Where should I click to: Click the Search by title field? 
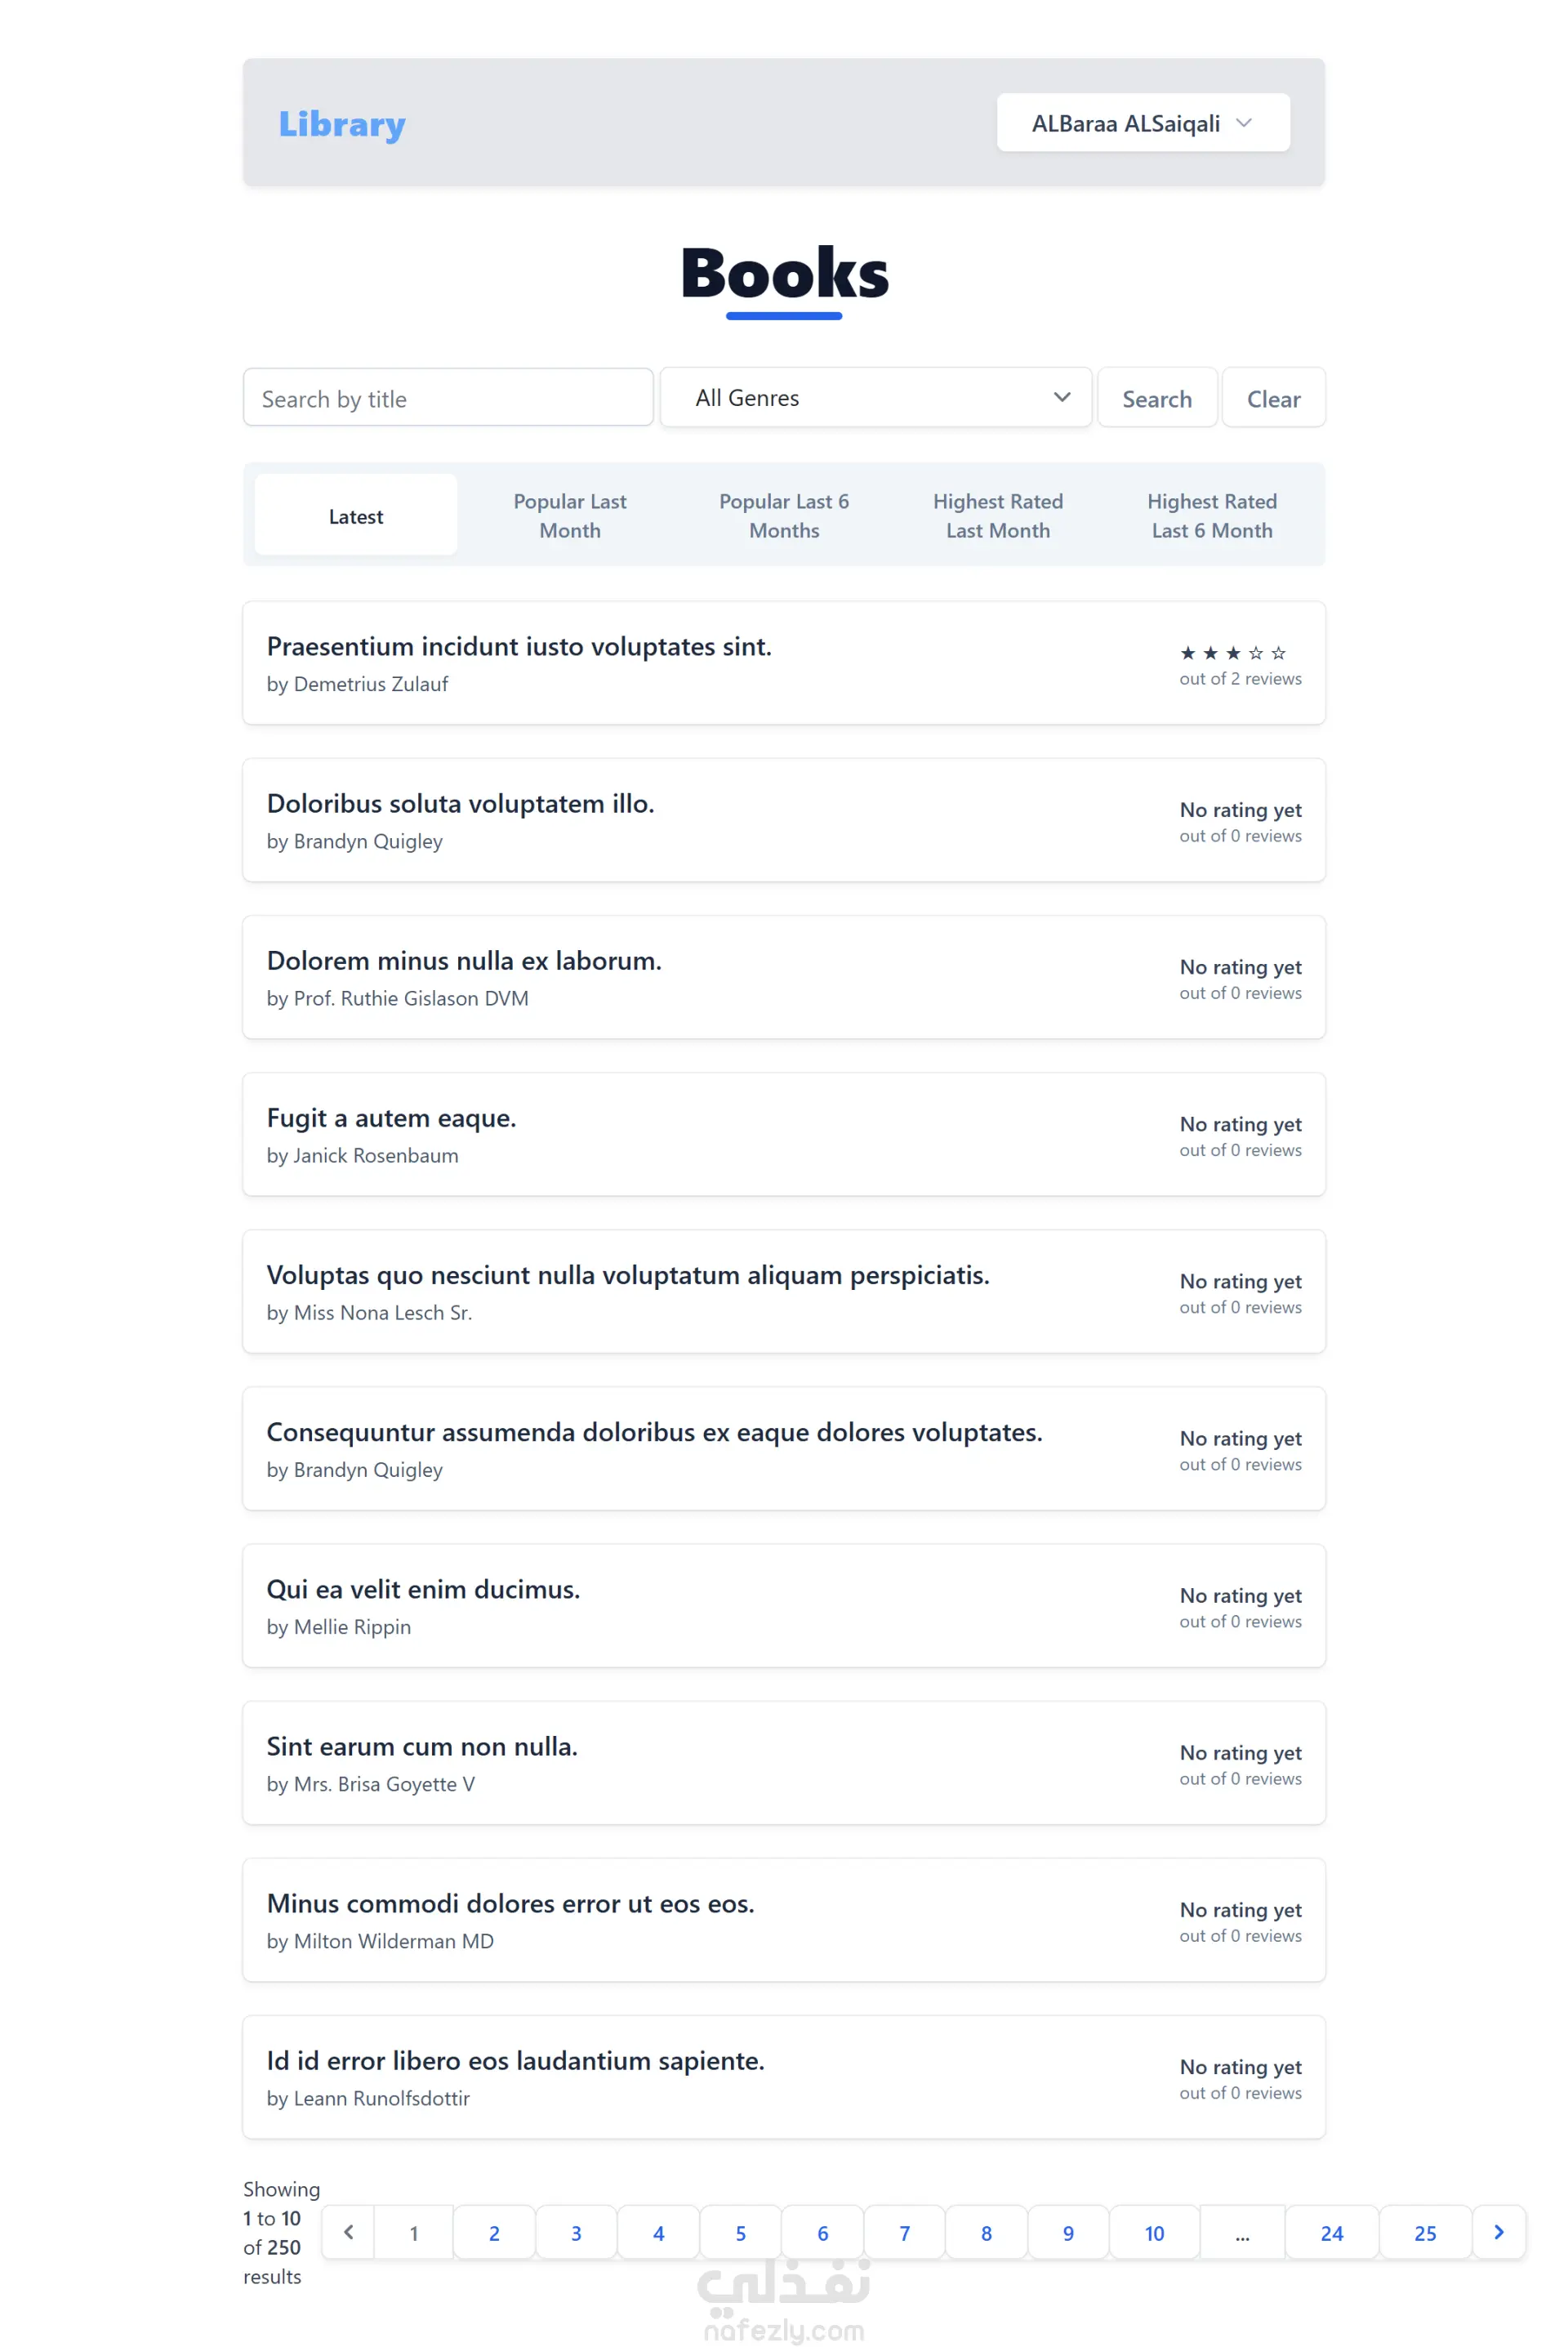coord(448,398)
